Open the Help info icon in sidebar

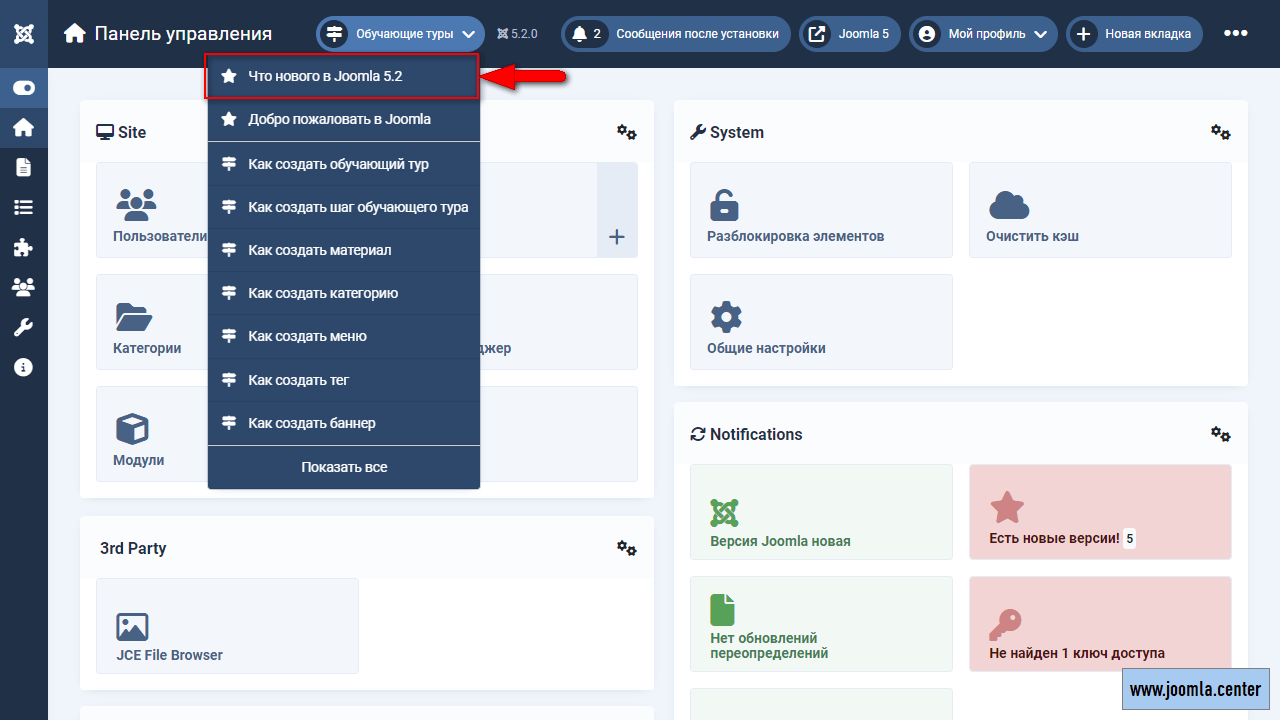[x=24, y=367]
